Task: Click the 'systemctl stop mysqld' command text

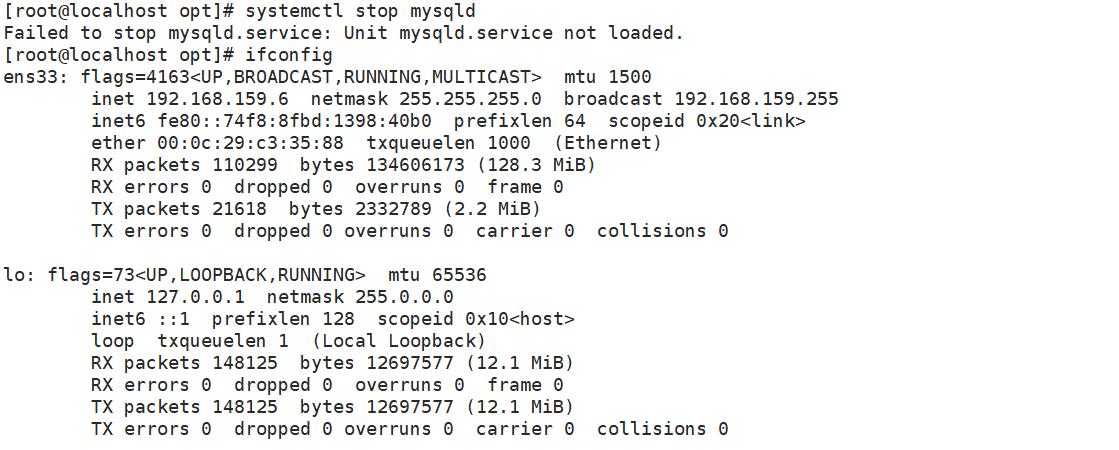Action: tap(360, 11)
